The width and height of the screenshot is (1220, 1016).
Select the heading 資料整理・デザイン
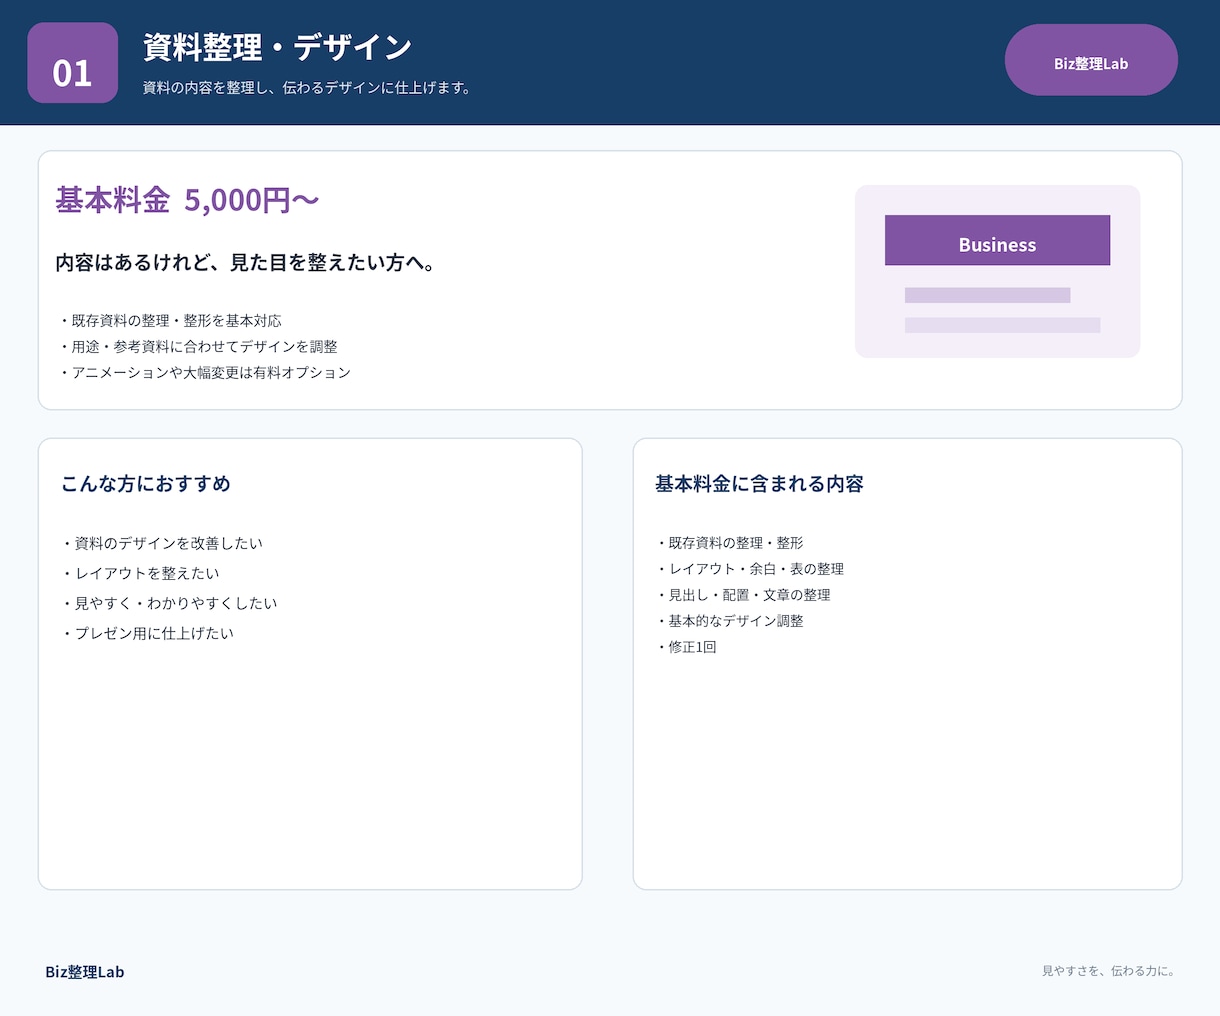pyautogui.click(x=277, y=47)
